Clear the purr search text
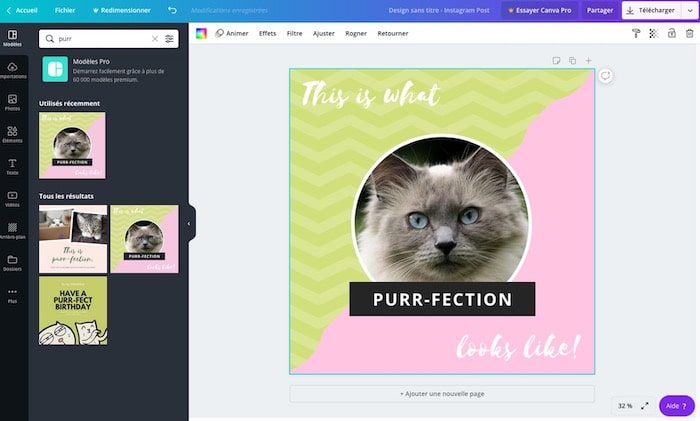 coord(154,39)
